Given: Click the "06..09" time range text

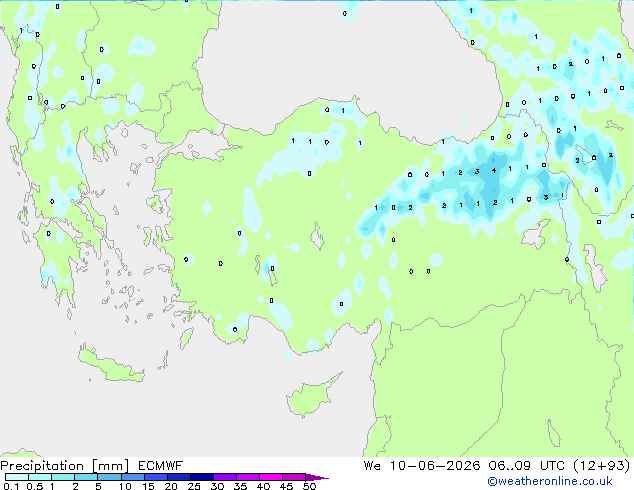Looking at the screenshot, I should point(509,466).
